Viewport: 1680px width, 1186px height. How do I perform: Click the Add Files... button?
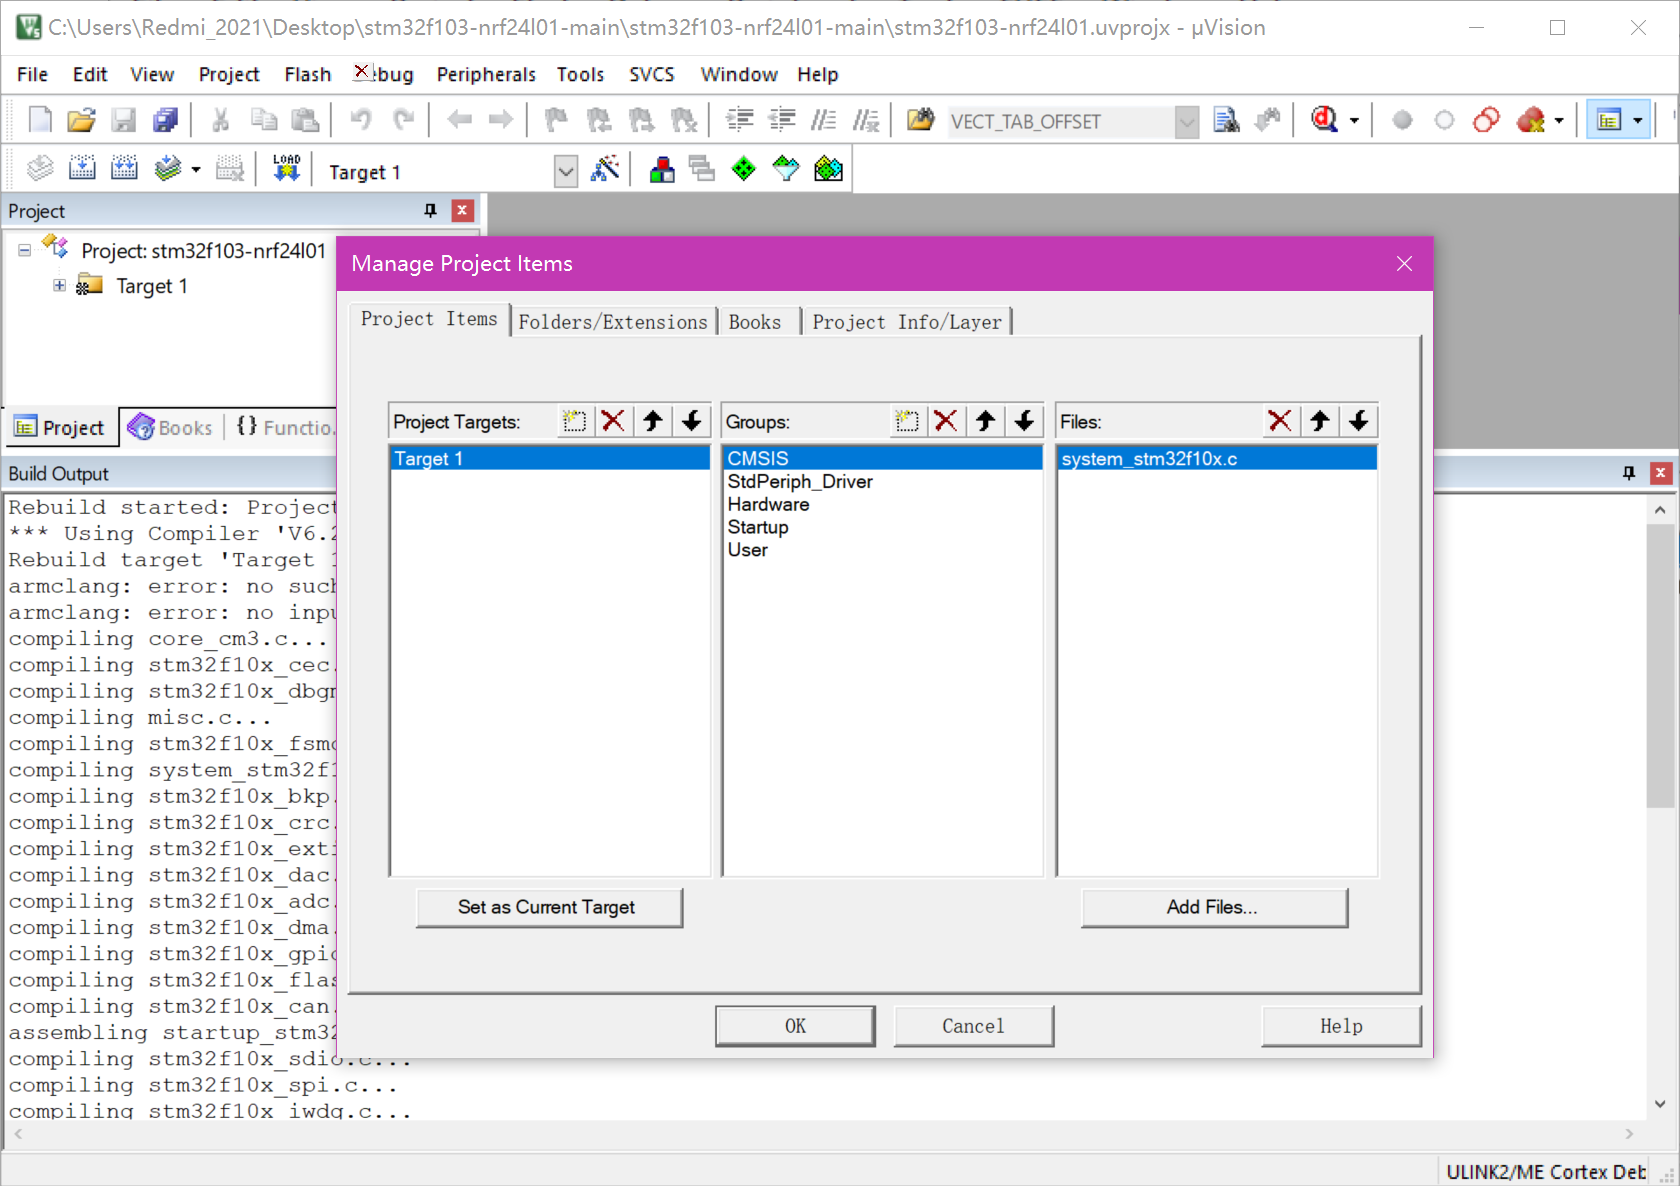point(1214,907)
